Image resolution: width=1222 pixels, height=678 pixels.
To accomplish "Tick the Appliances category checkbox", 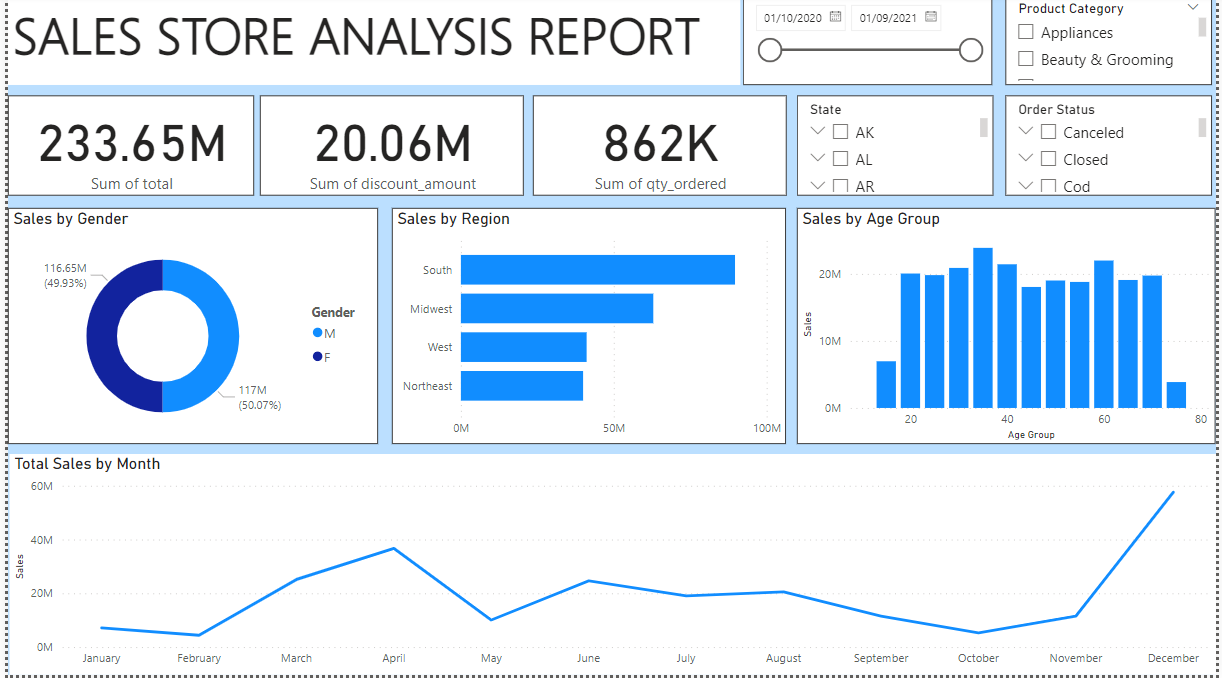I will point(1025,32).
